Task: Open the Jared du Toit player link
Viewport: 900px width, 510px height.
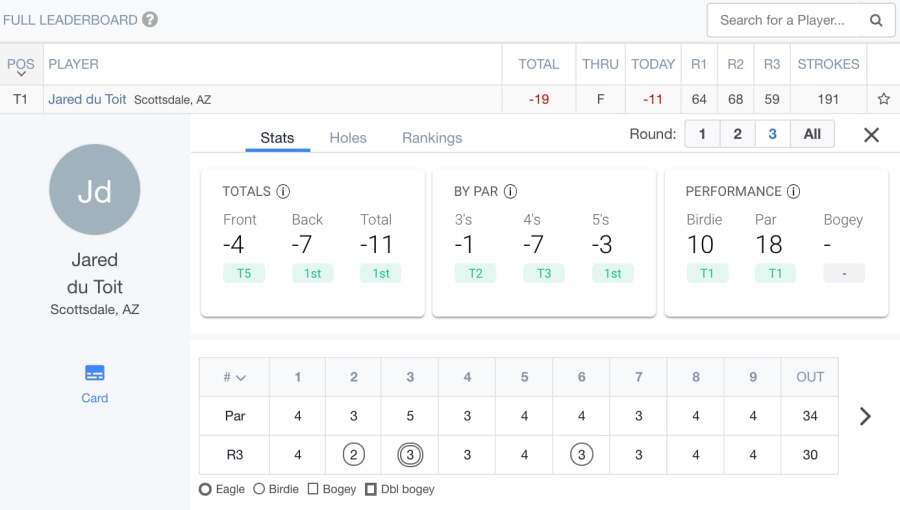Action: click(88, 99)
